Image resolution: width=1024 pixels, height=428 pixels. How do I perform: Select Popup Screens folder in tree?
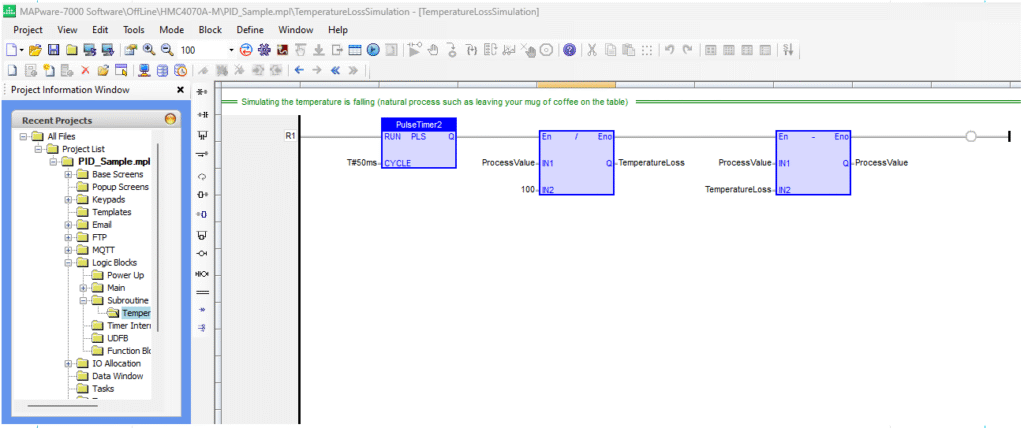pyautogui.click(x=120, y=187)
